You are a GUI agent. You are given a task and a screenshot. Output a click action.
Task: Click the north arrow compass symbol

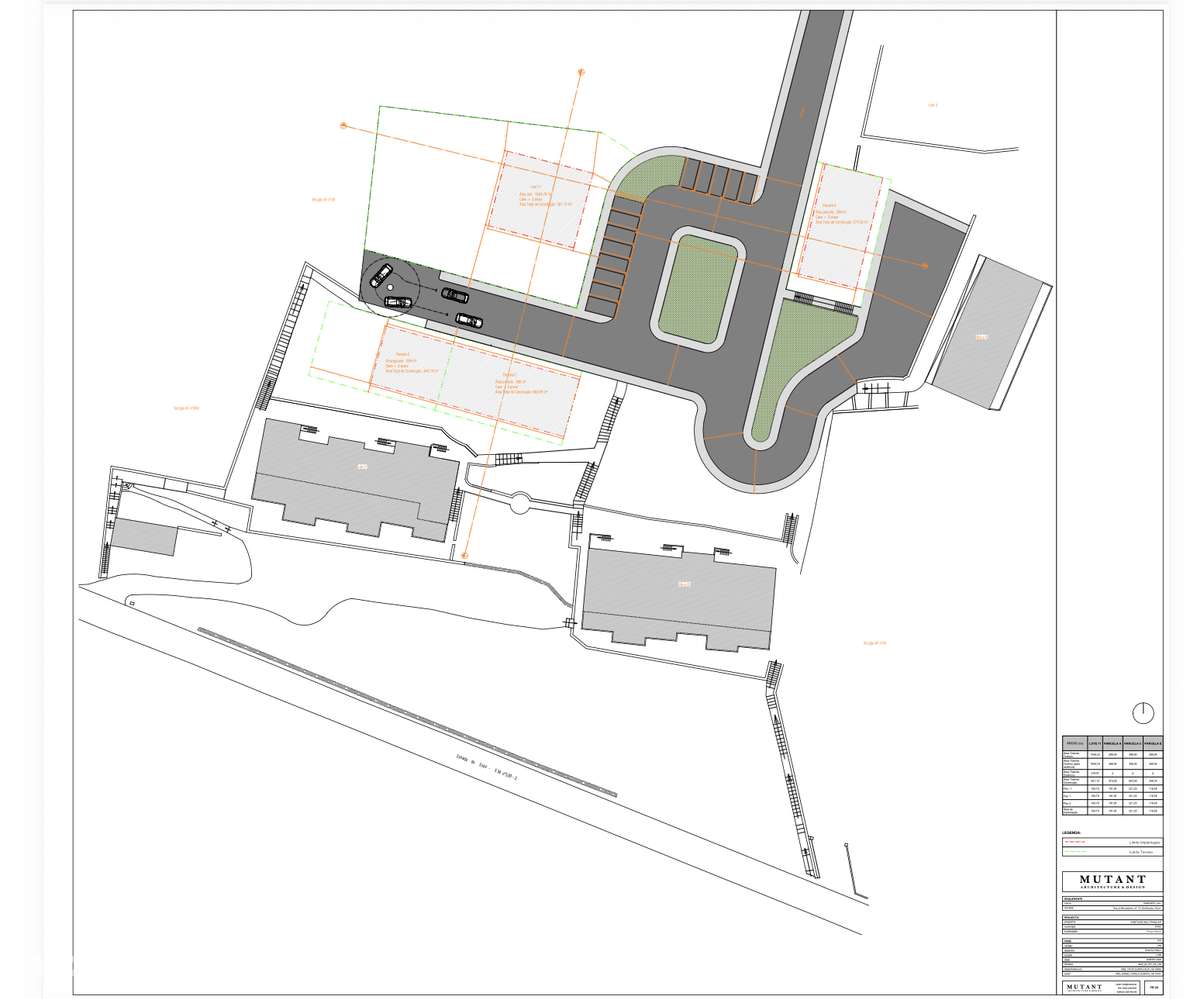[x=1143, y=713]
